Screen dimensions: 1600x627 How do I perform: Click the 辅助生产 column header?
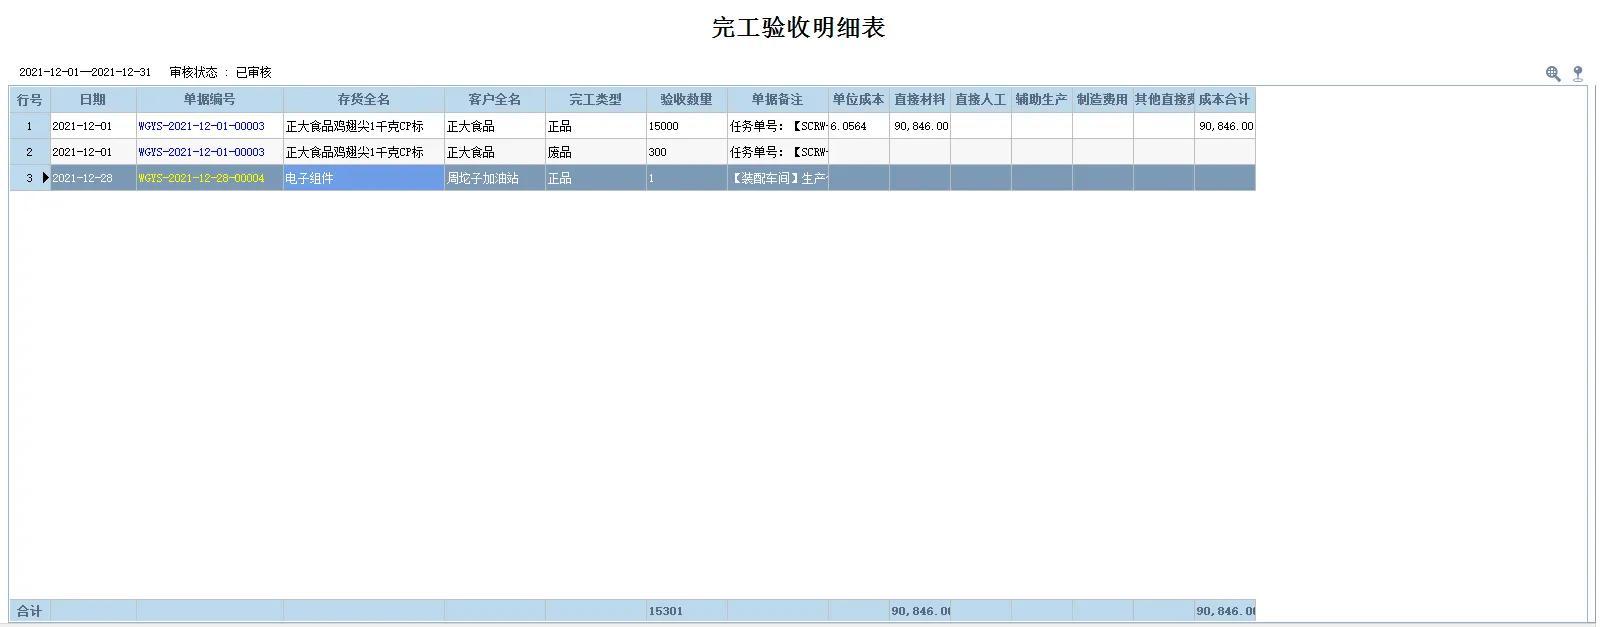(x=1042, y=100)
